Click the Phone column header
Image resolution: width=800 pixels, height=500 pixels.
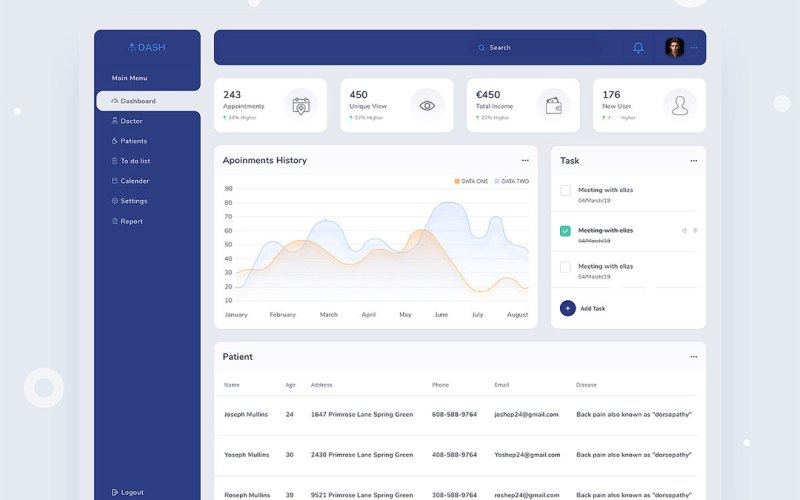(440, 385)
